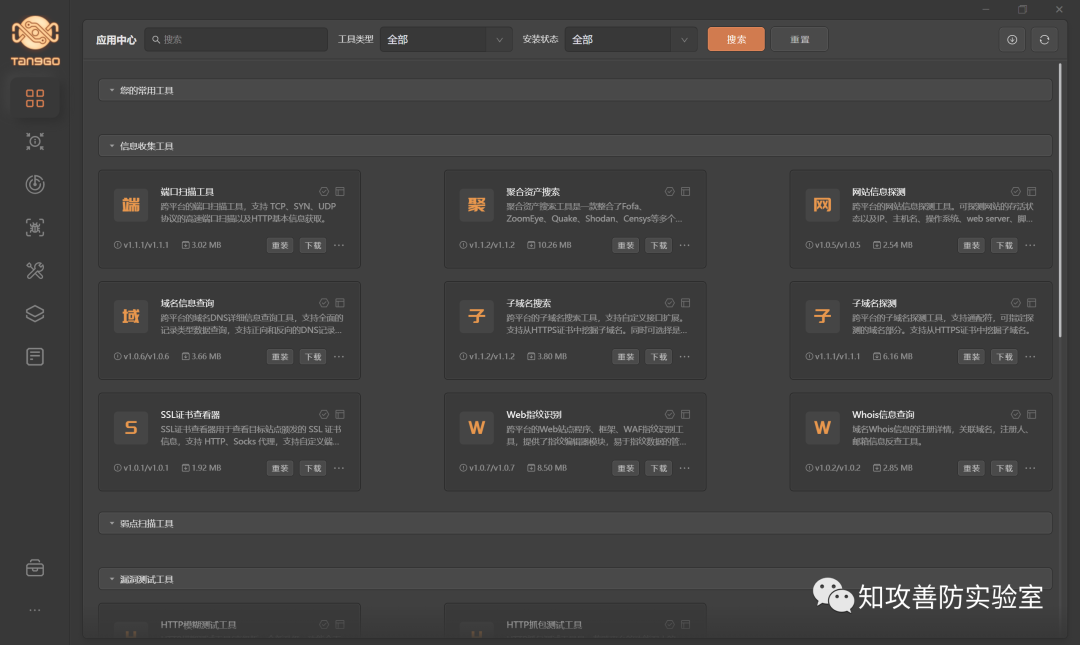
Task: Toggle check circle on 域名信息查询 card
Action: 324,303
